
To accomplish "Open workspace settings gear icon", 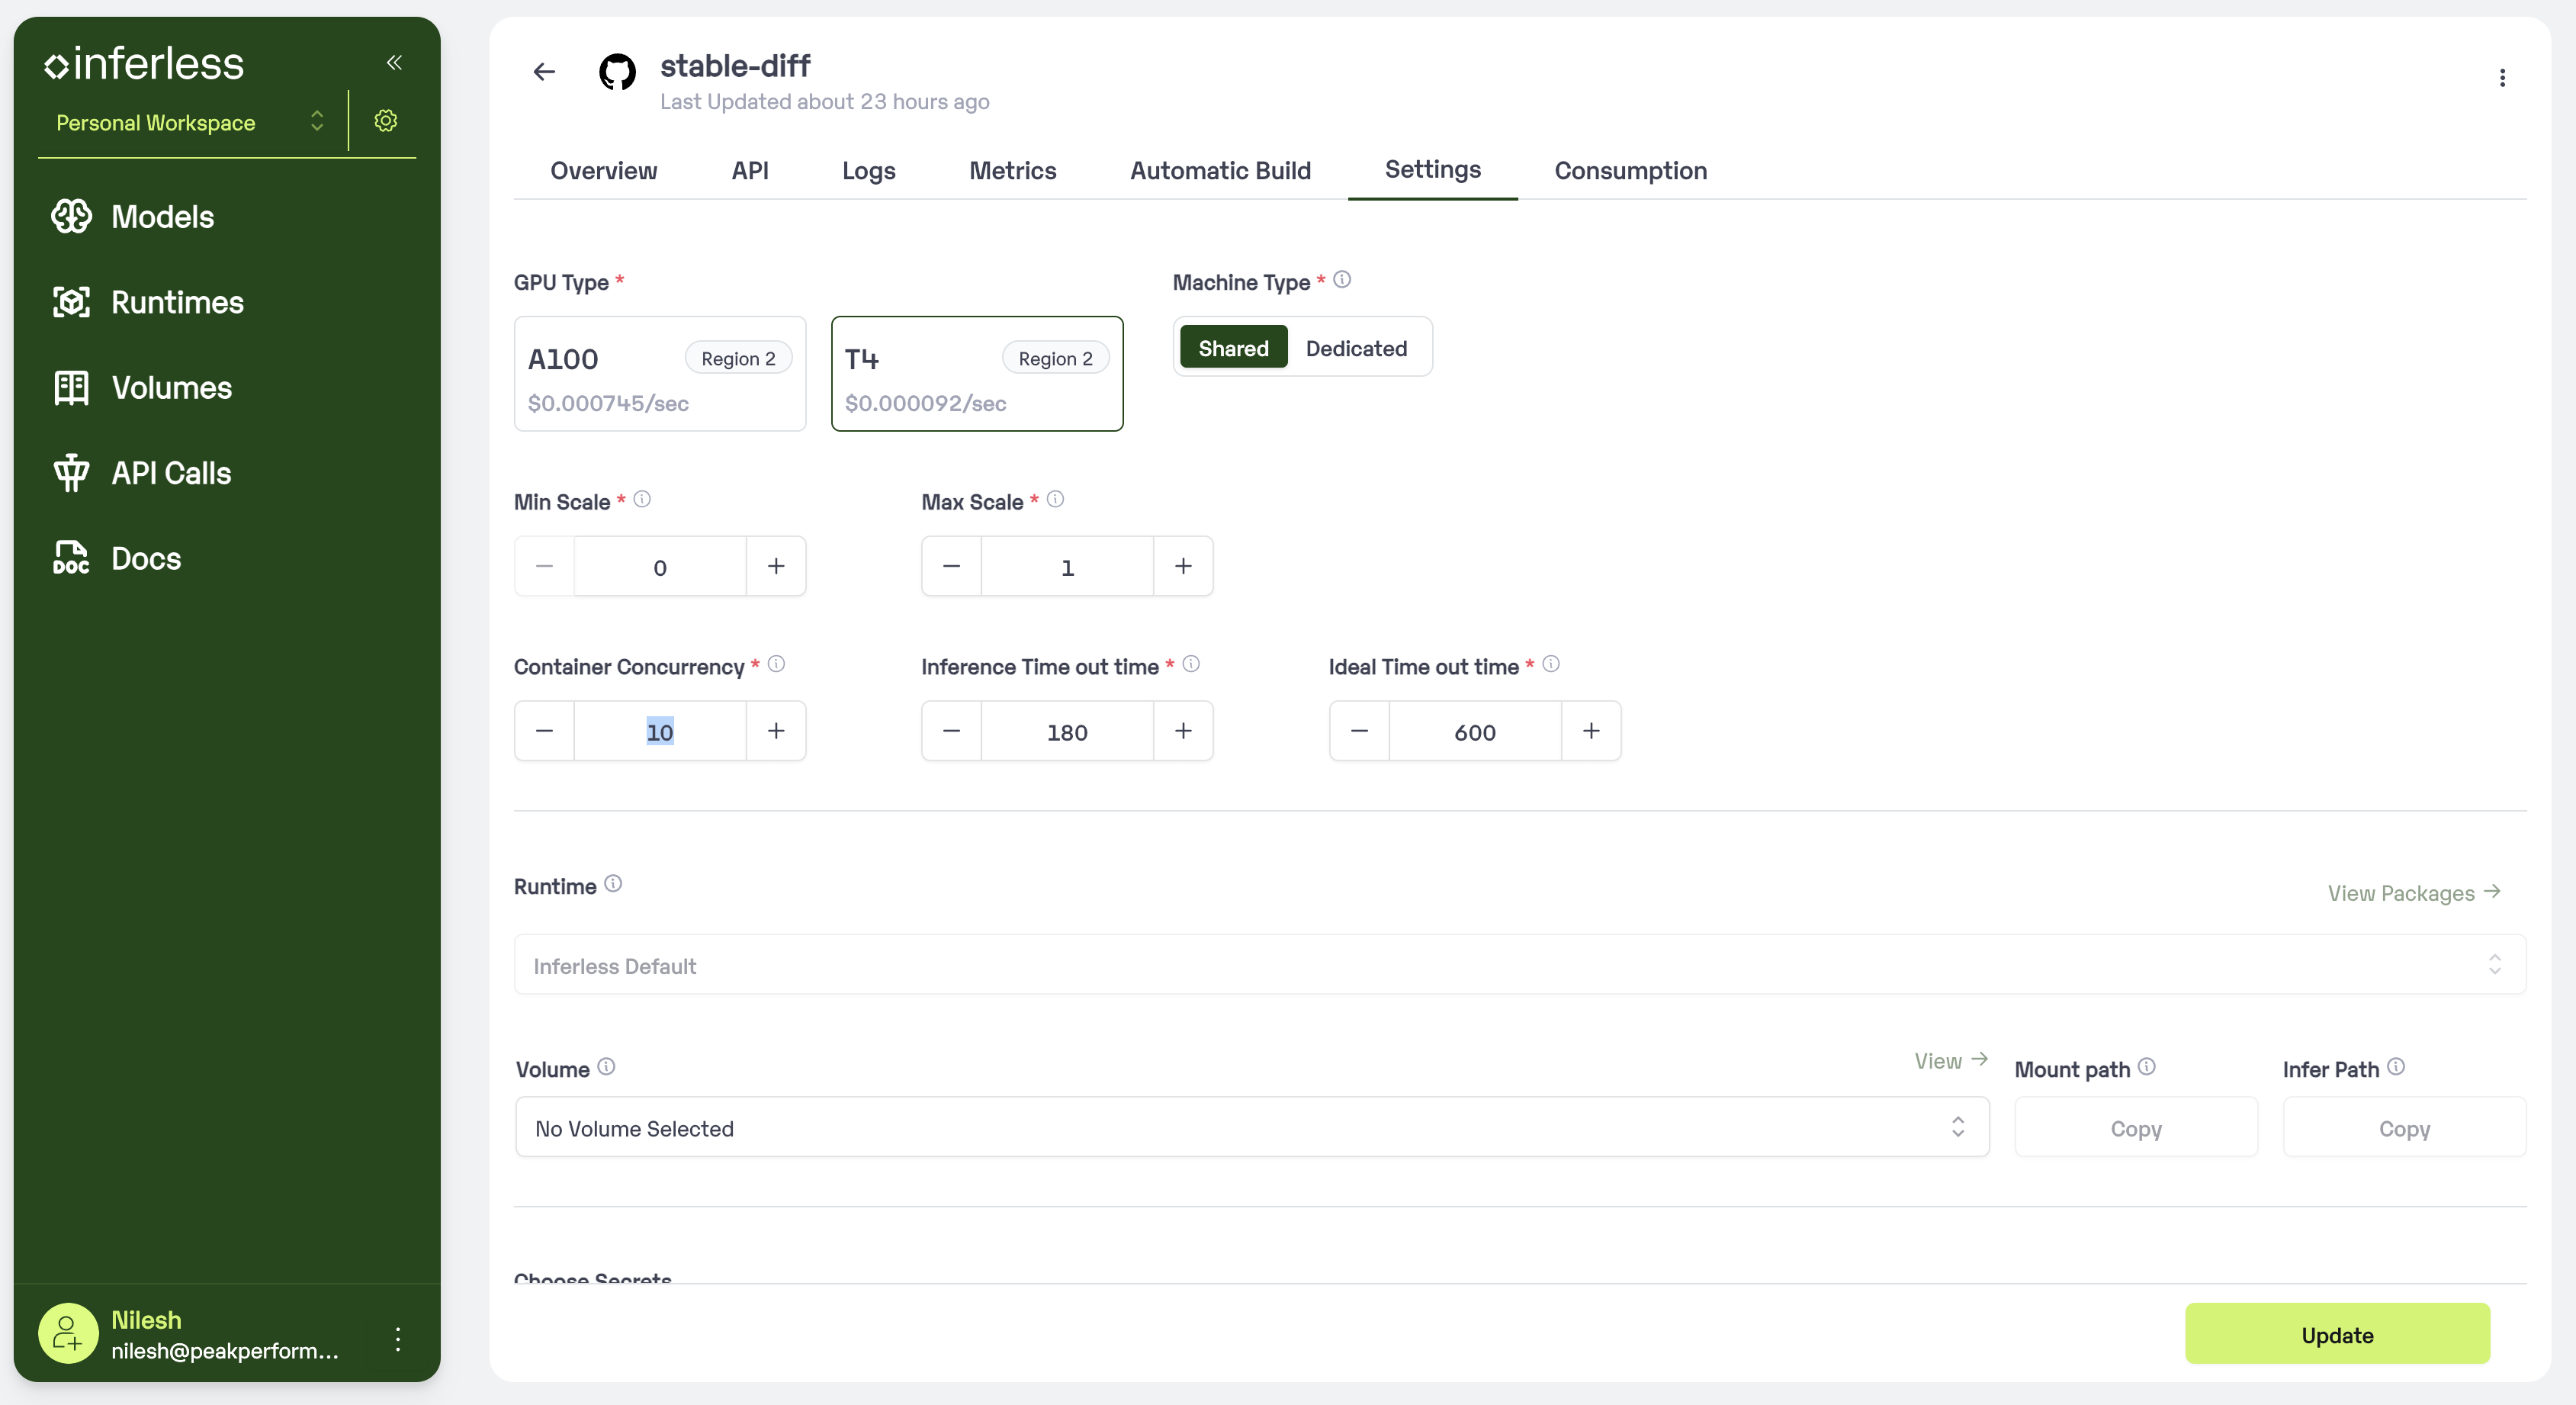I will (x=385, y=121).
